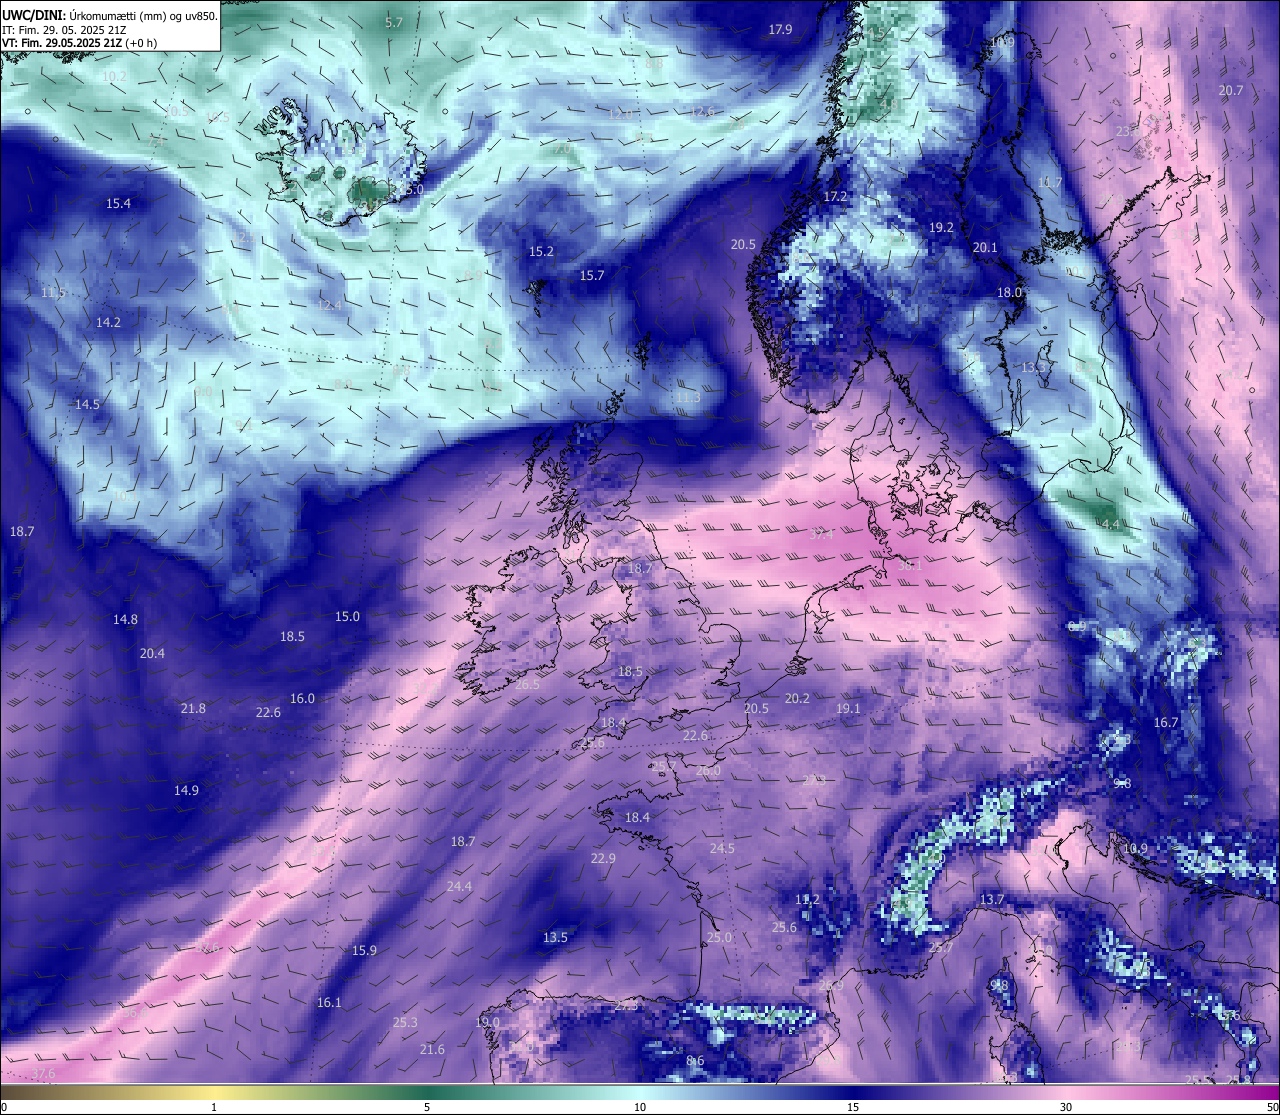The width and height of the screenshot is (1280, 1115).
Task: Click the 22.9 value off Brittany
Action: (603, 859)
